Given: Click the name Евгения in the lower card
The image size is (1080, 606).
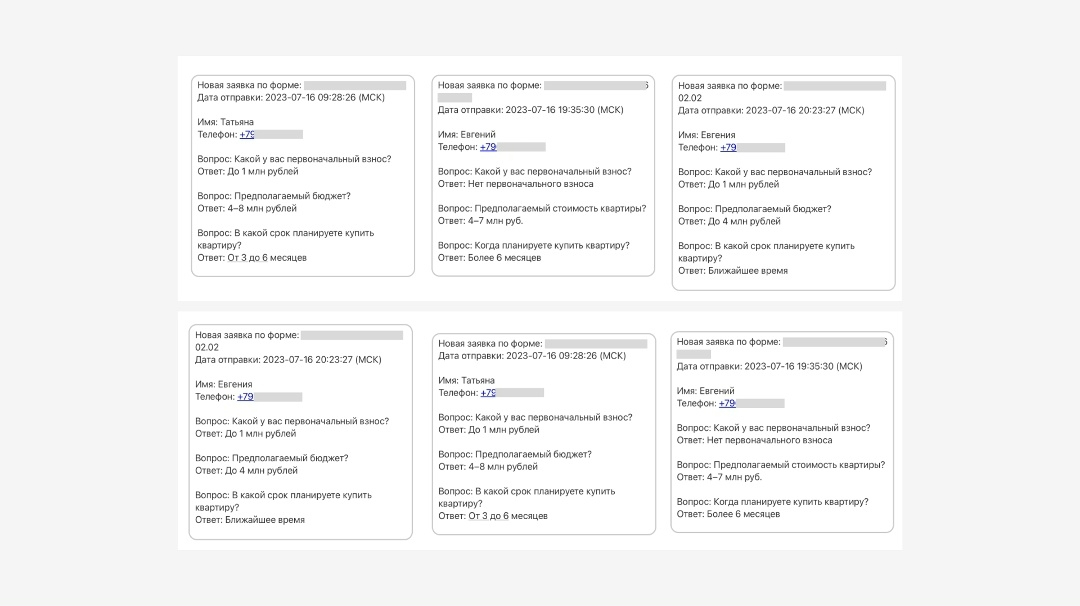Looking at the screenshot, I should [236, 384].
